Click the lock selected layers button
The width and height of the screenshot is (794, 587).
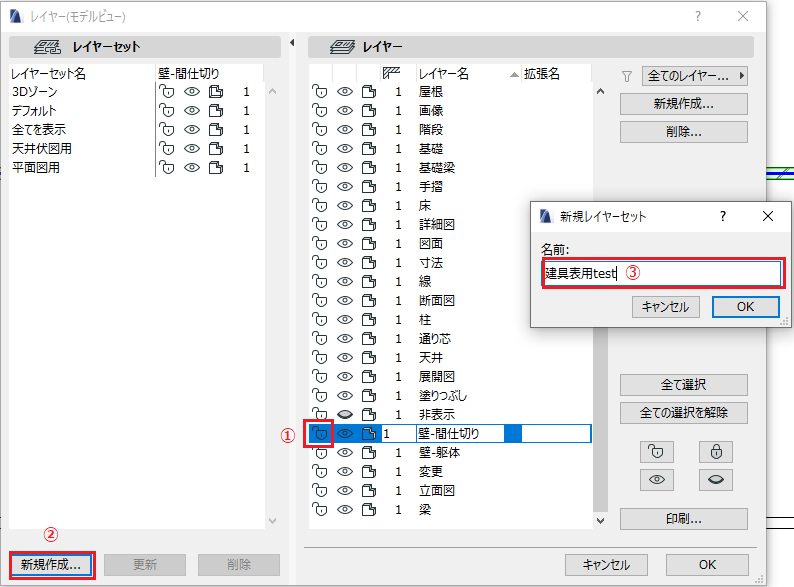click(x=716, y=452)
